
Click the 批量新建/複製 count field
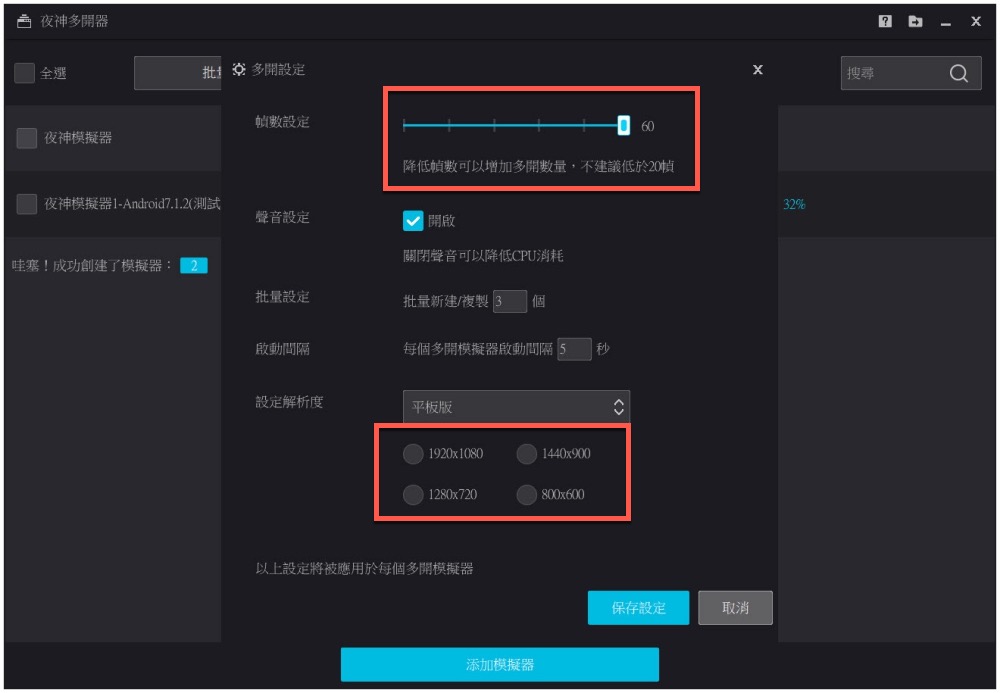click(510, 301)
